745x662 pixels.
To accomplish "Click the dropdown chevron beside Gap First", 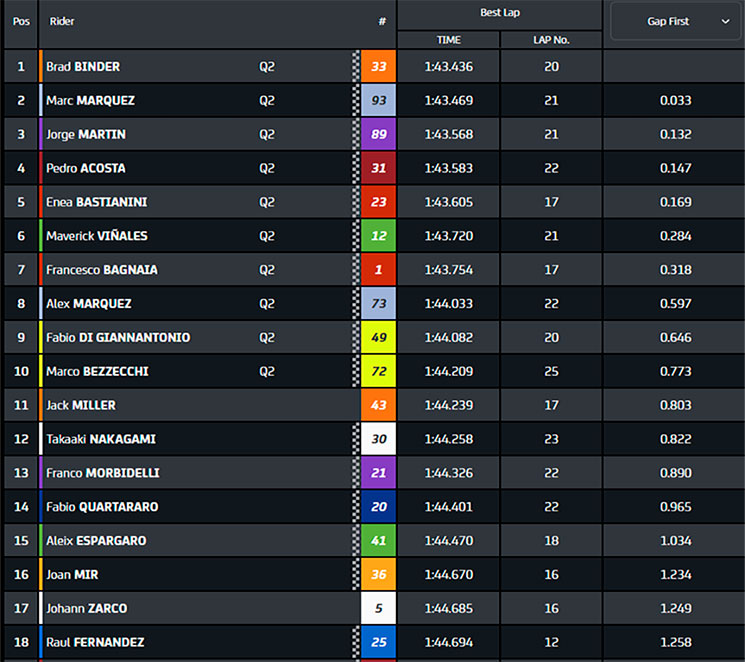I will point(725,21).
